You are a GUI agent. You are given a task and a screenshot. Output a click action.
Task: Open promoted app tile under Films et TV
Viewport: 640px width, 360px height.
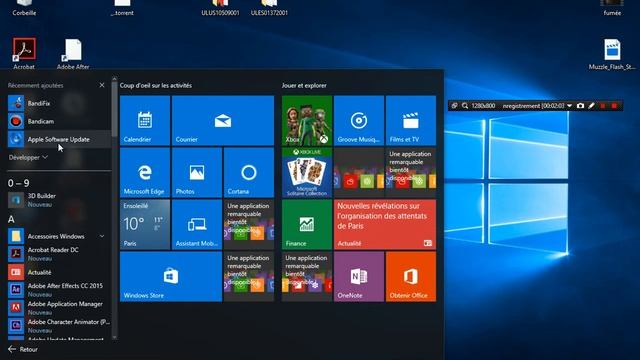[411, 172]
